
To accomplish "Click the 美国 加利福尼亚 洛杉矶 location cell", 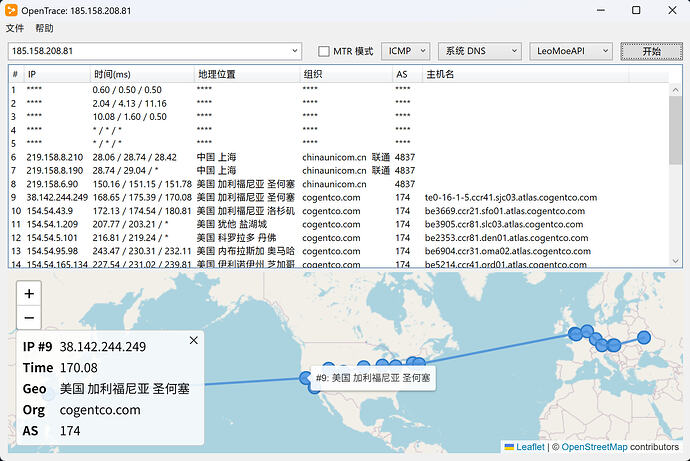I will (246, 211).
